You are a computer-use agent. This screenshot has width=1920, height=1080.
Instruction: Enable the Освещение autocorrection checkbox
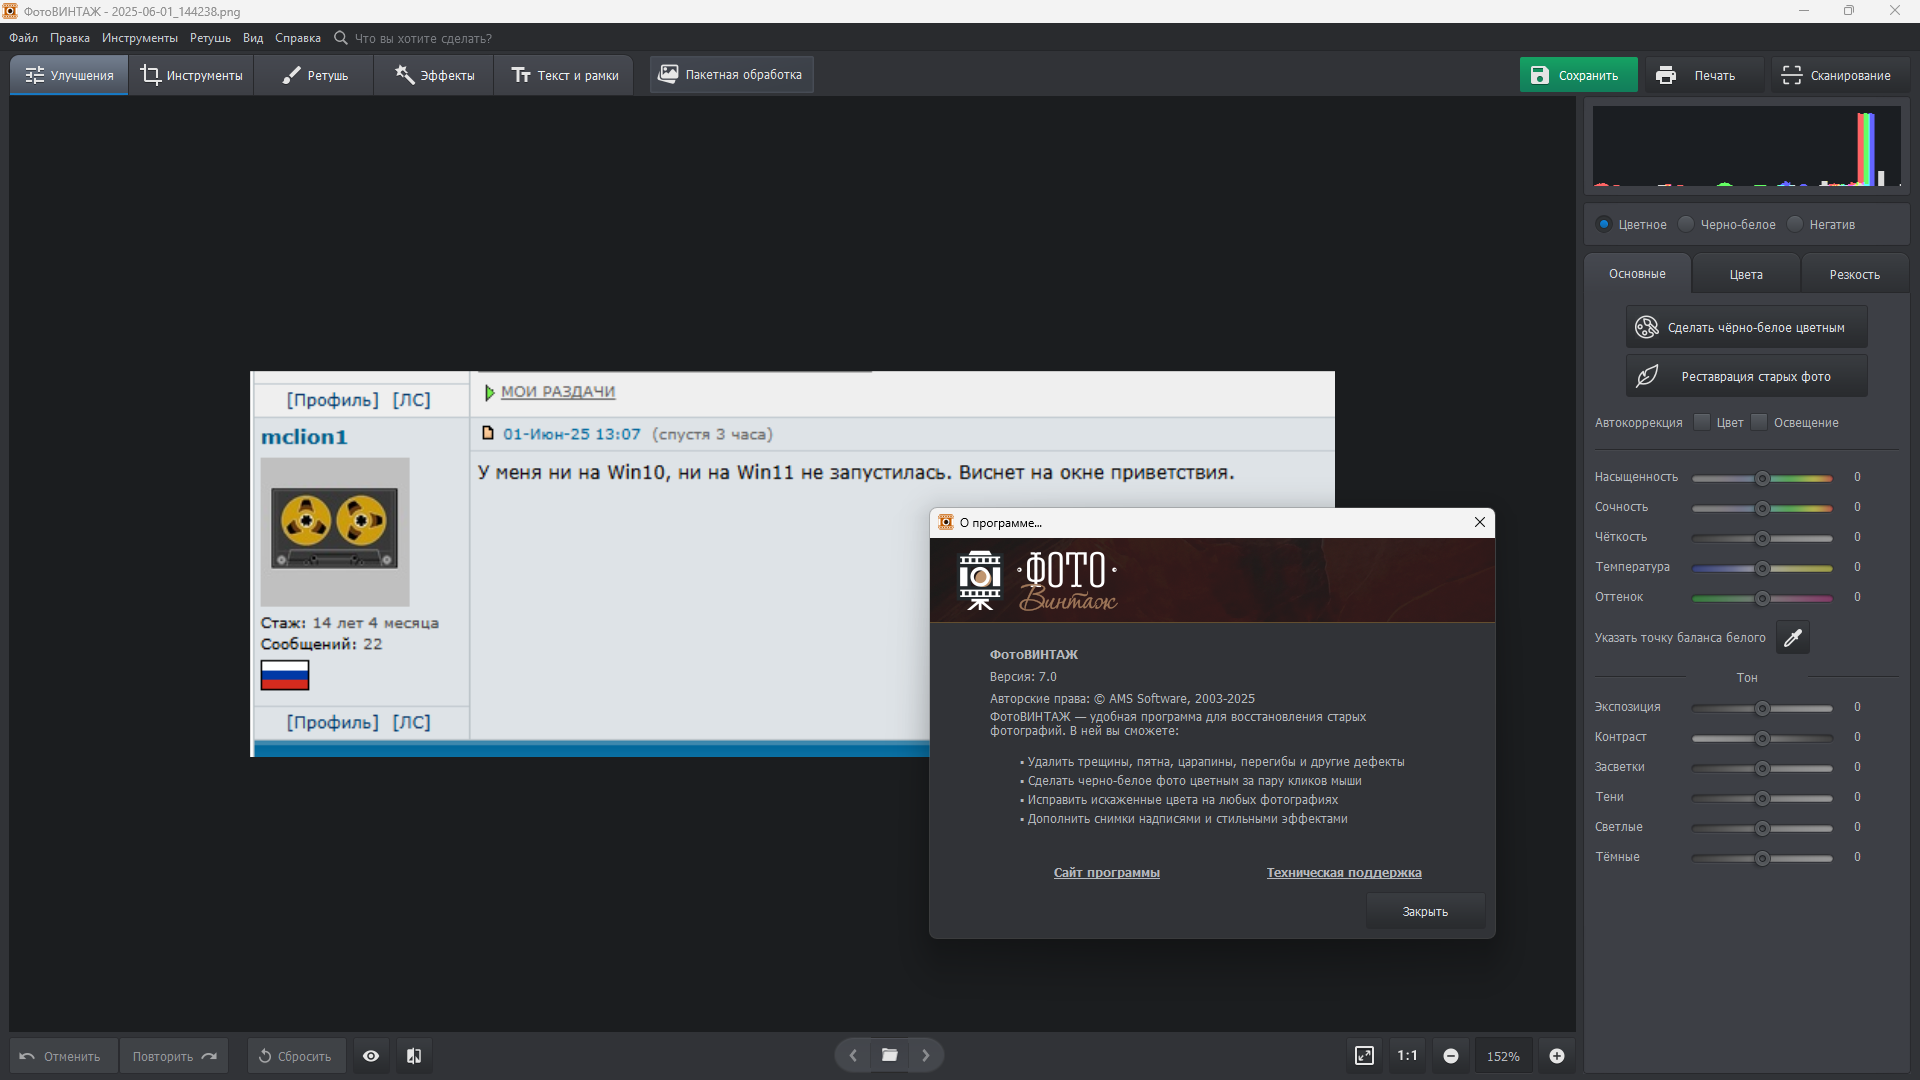(x=1759, y=422)
